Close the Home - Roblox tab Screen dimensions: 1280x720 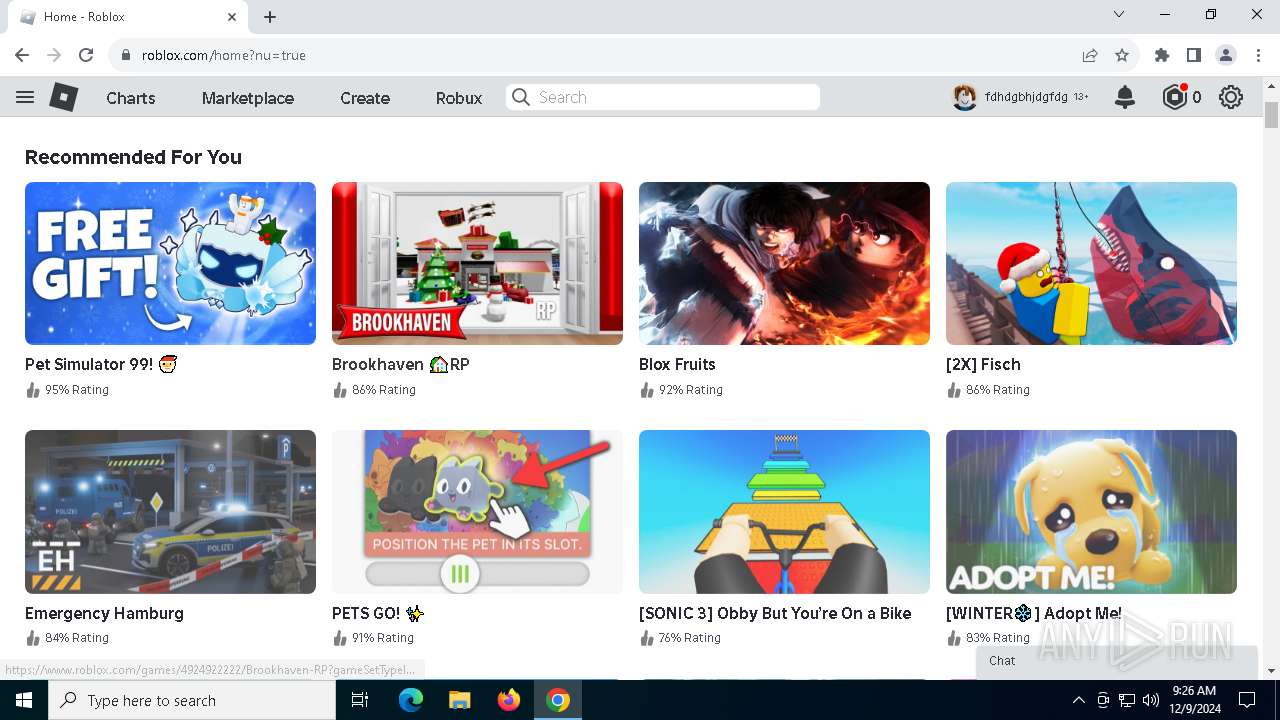pos(232,17)
